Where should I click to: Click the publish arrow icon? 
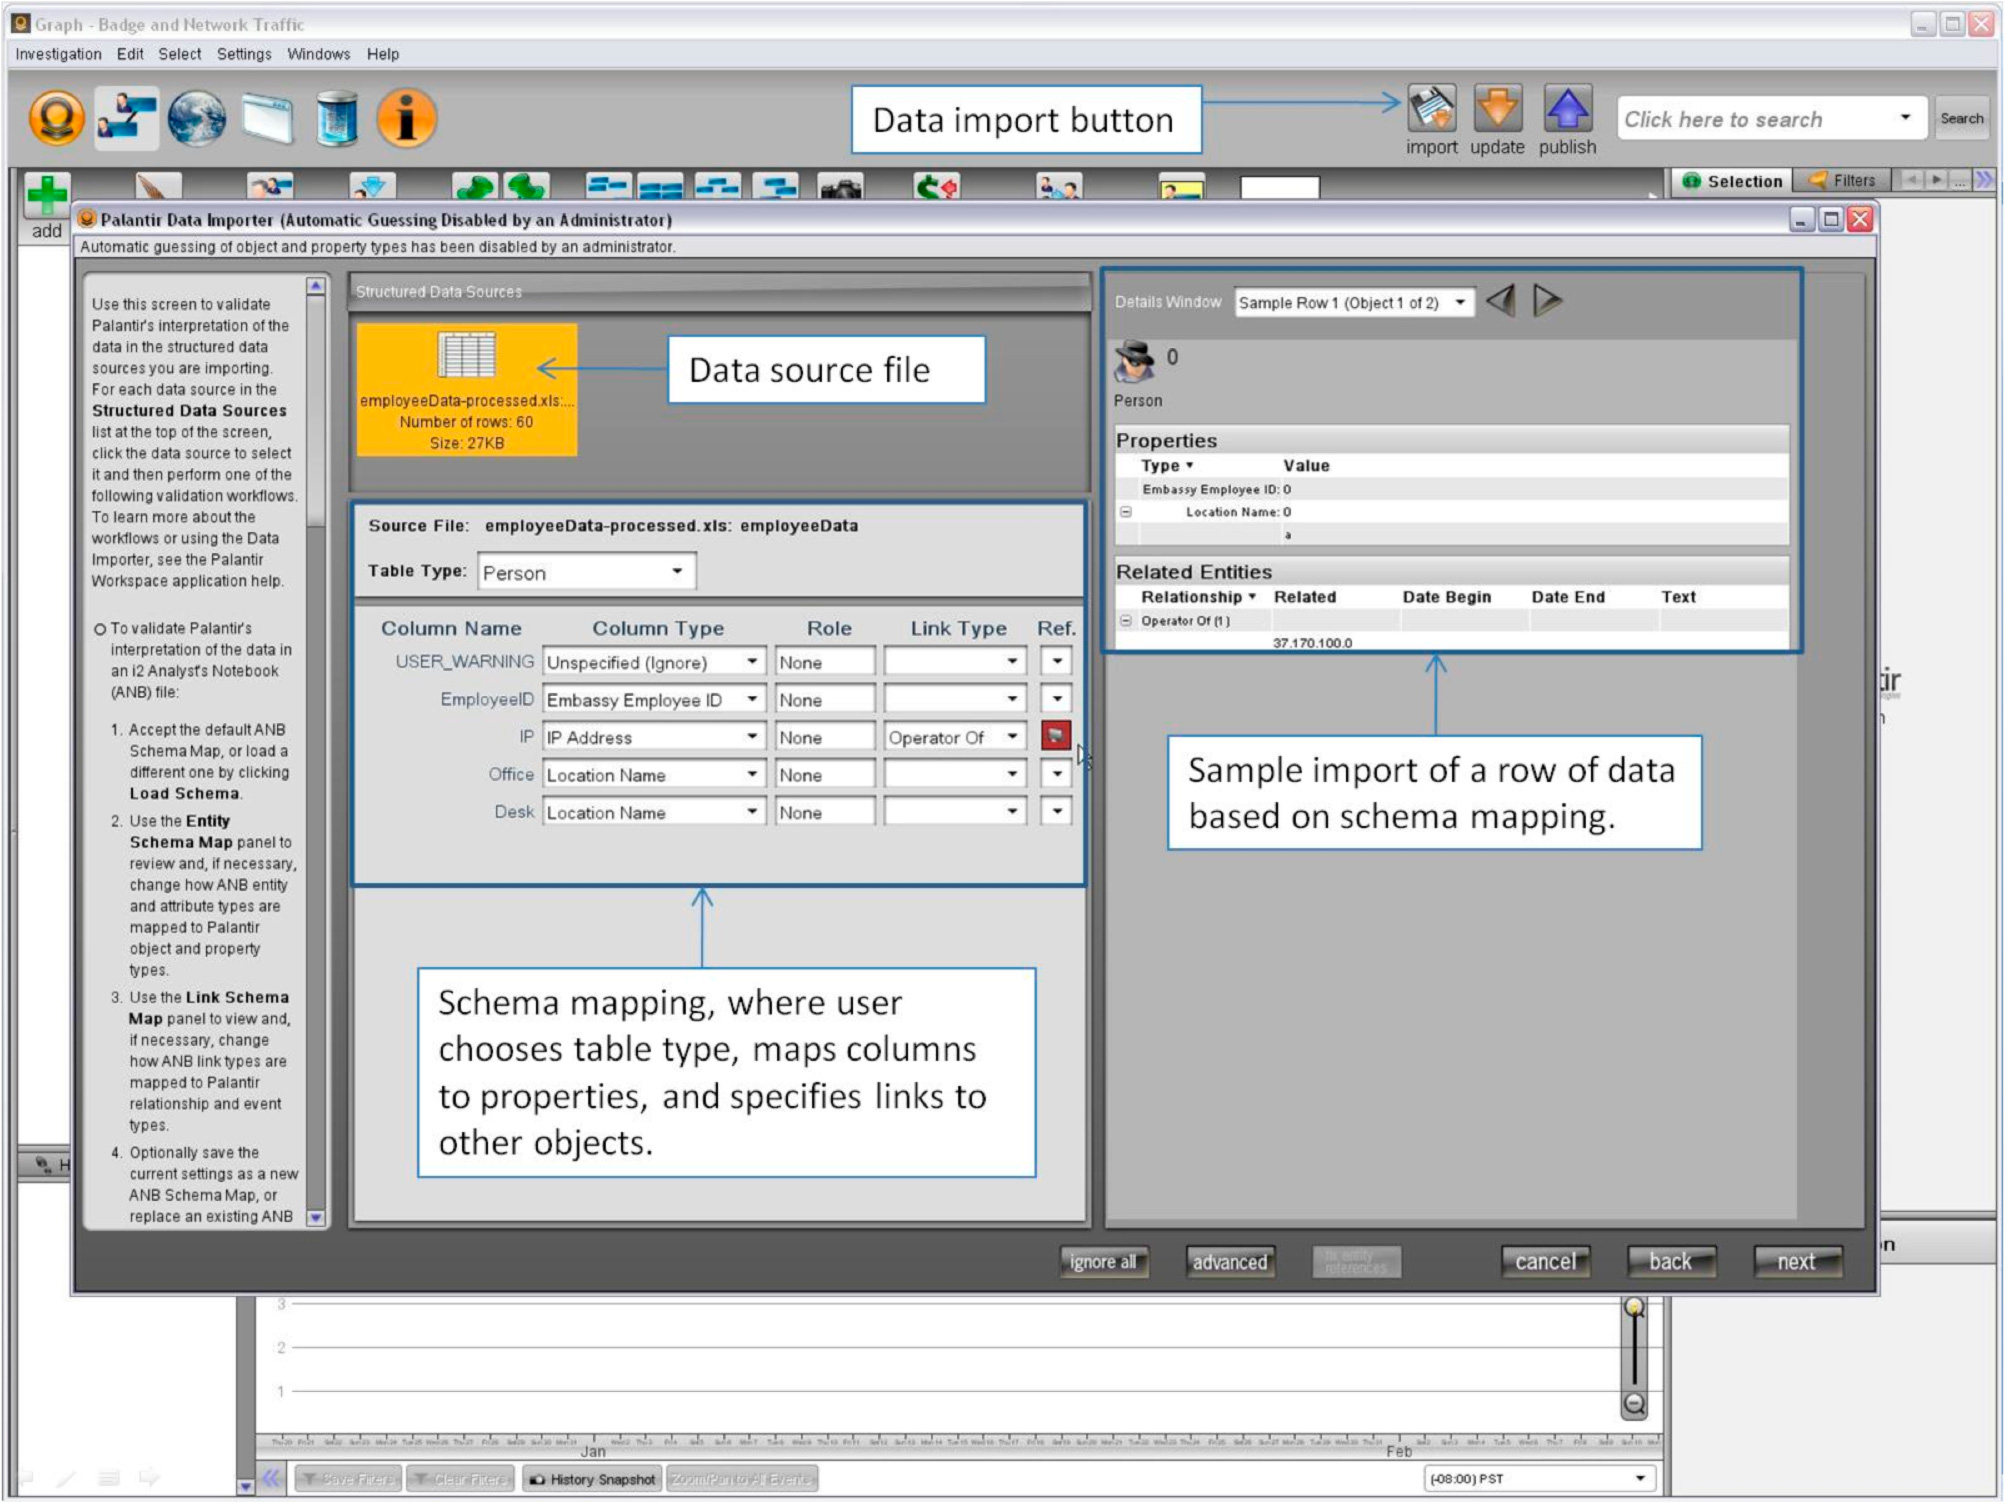pos(1567,109)
